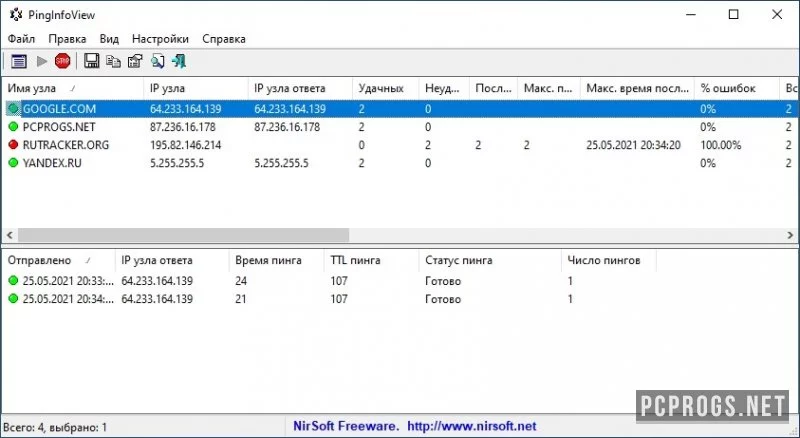Image resolution: width=800 pixels, height=438 pixels.
Task: Click the status bar text Всего: 4, выбрано: 1
Action: point(55,427)
